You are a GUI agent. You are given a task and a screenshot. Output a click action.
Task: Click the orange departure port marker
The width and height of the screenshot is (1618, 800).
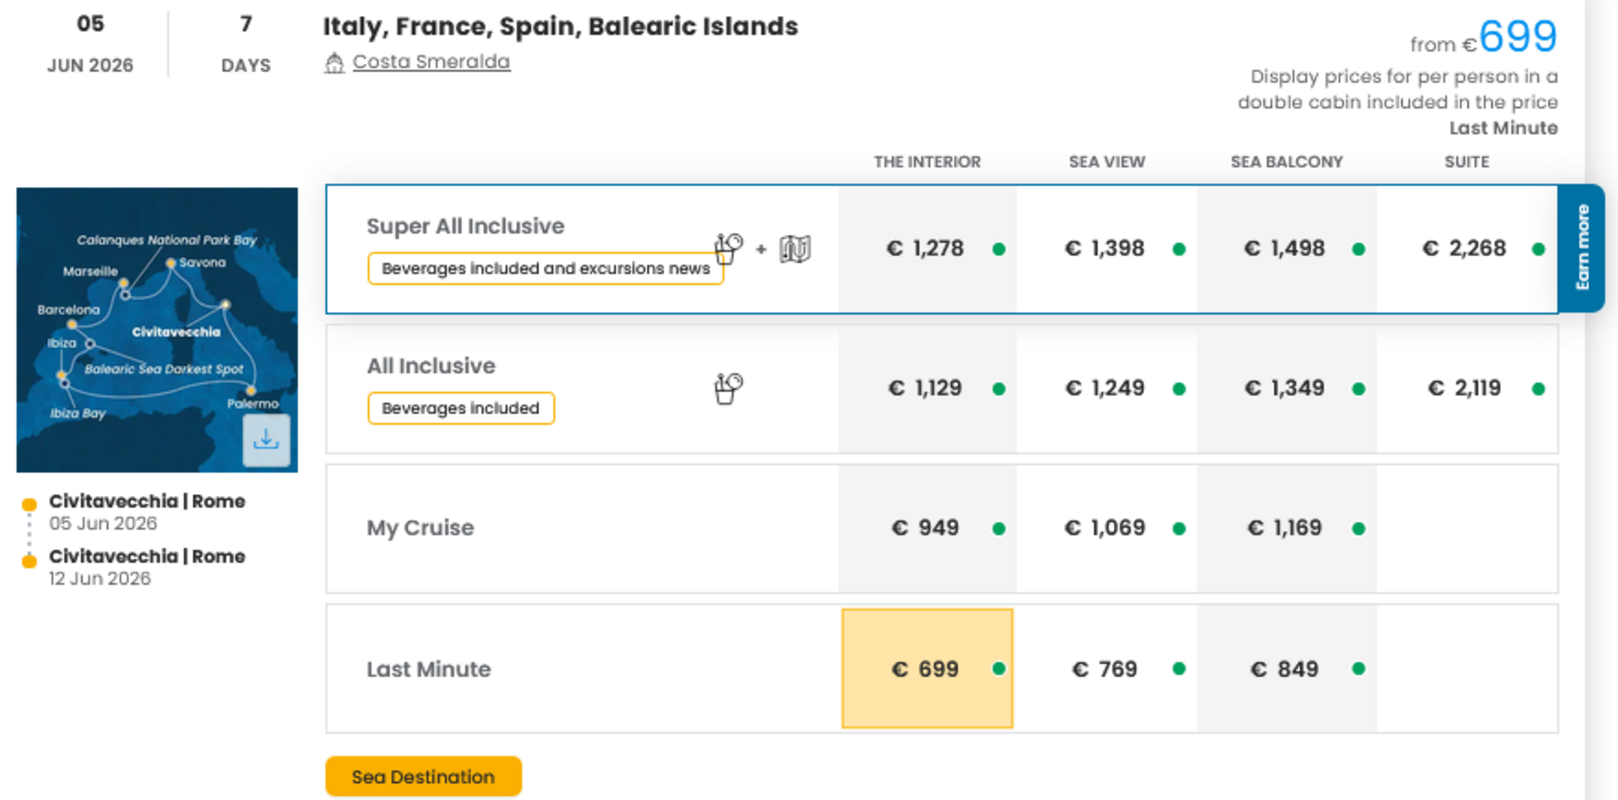(30, 504)
